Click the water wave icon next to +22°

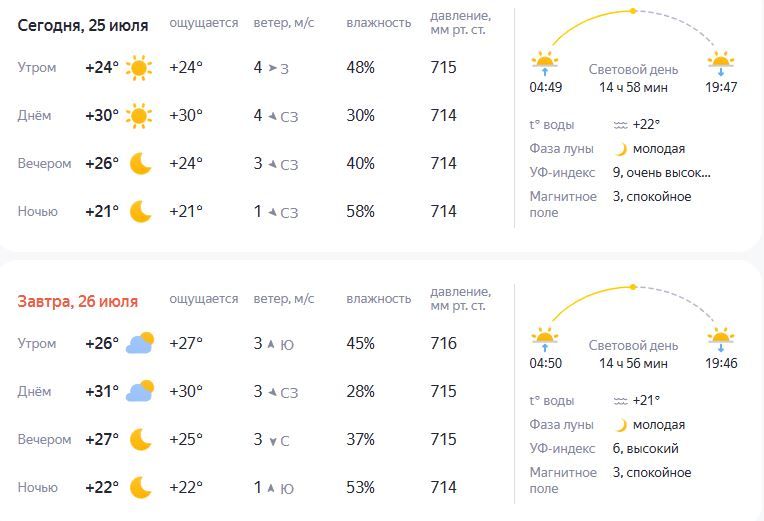pos(620,125)
